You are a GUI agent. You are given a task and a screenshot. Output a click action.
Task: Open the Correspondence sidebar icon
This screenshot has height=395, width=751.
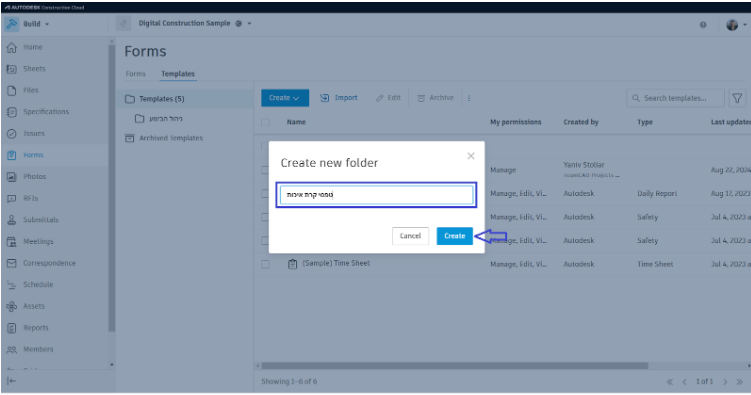point(11,263)
